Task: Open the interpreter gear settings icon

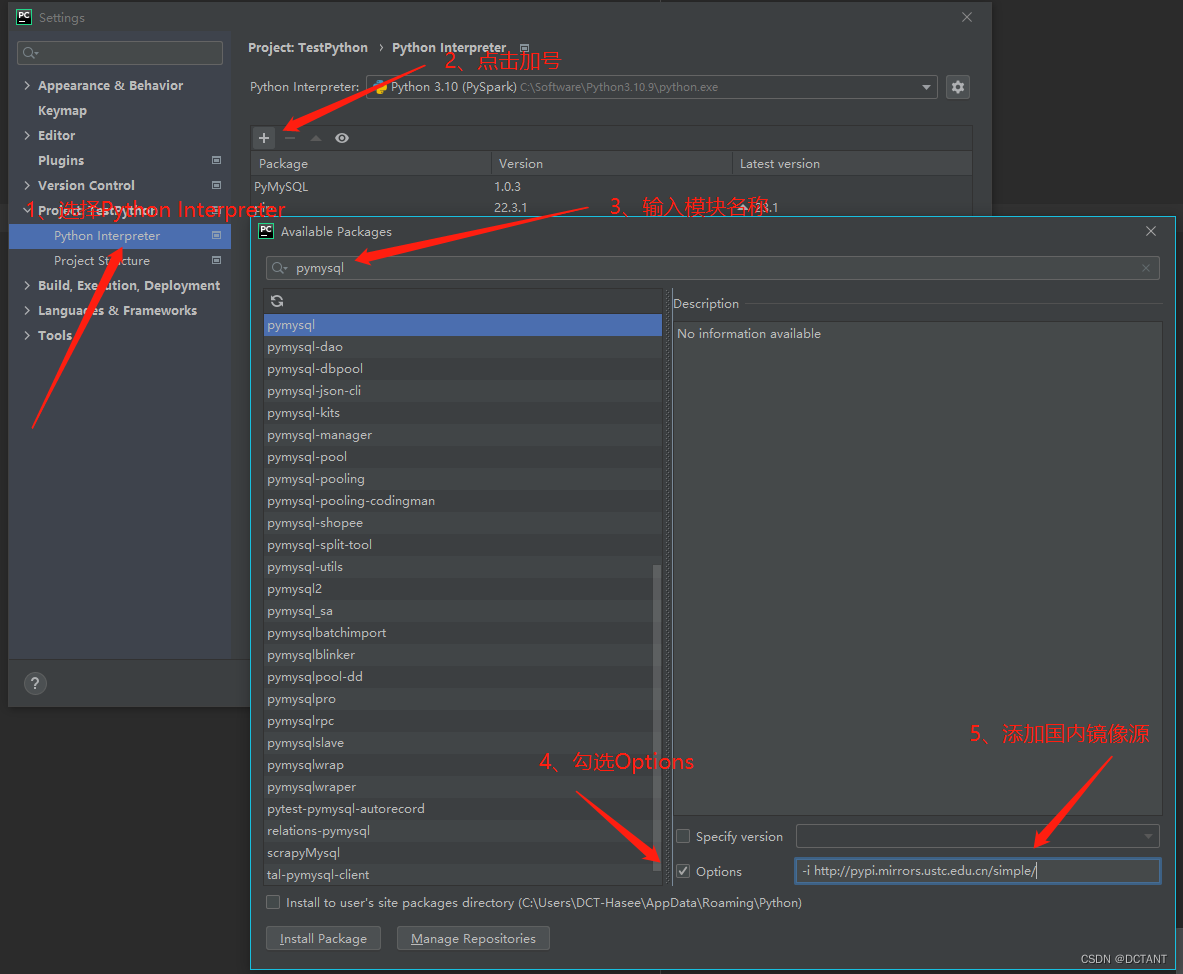Action: point(957,87)
